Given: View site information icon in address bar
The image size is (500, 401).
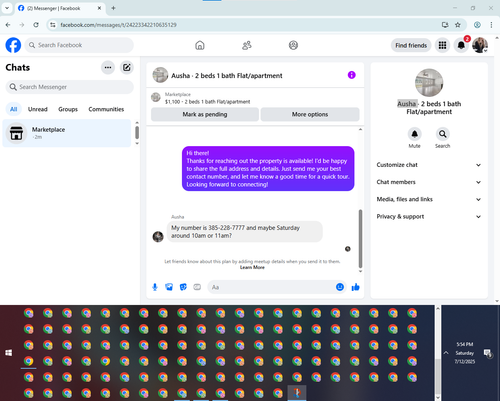Looking at the screenshot, I should click(x=53, y=25).
